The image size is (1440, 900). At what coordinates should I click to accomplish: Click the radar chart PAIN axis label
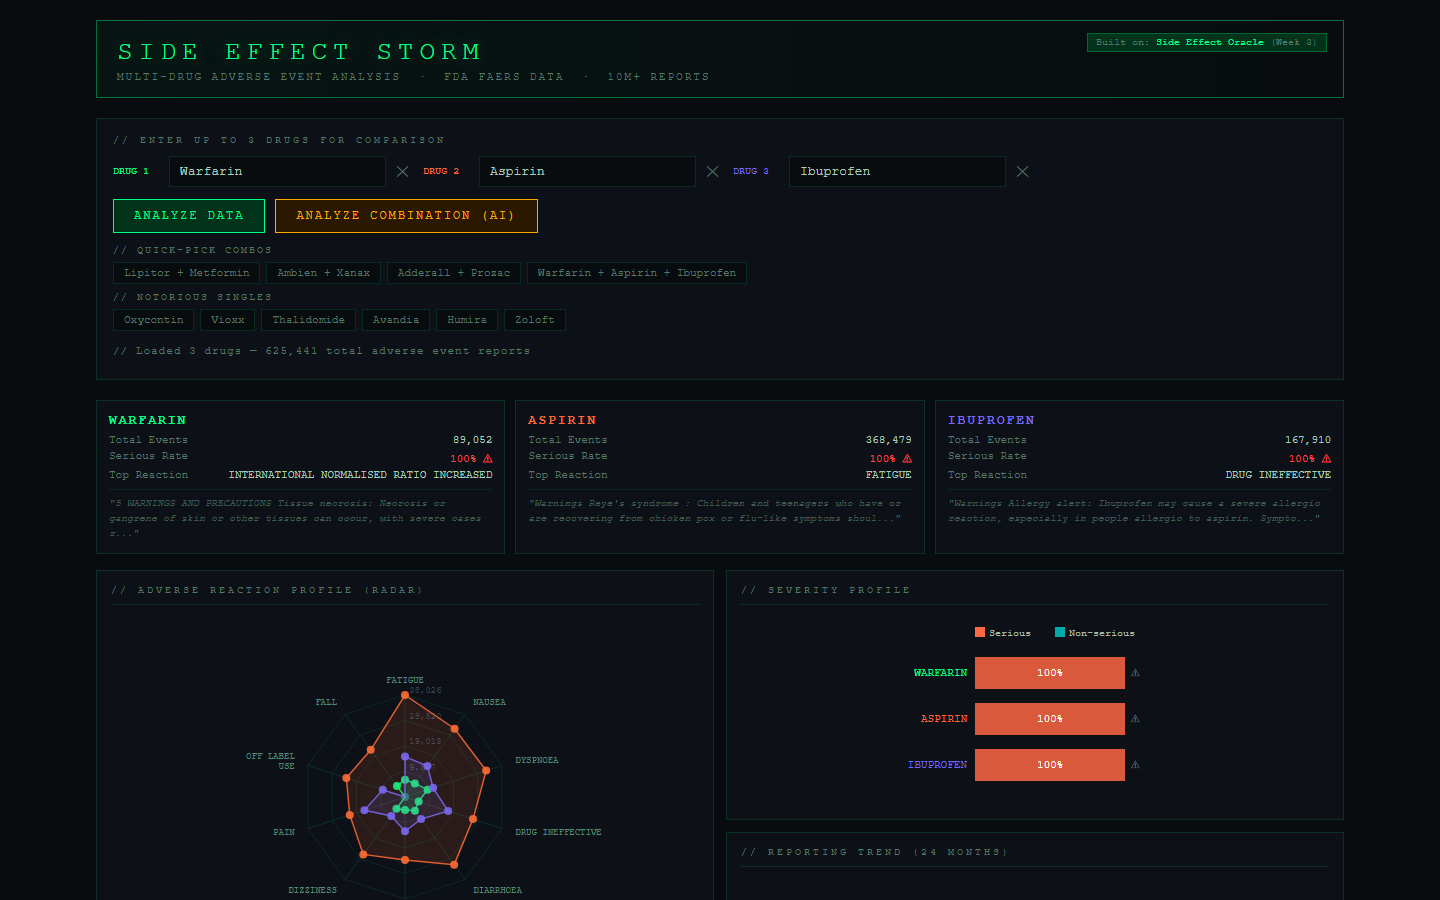[x=284, y=832]
